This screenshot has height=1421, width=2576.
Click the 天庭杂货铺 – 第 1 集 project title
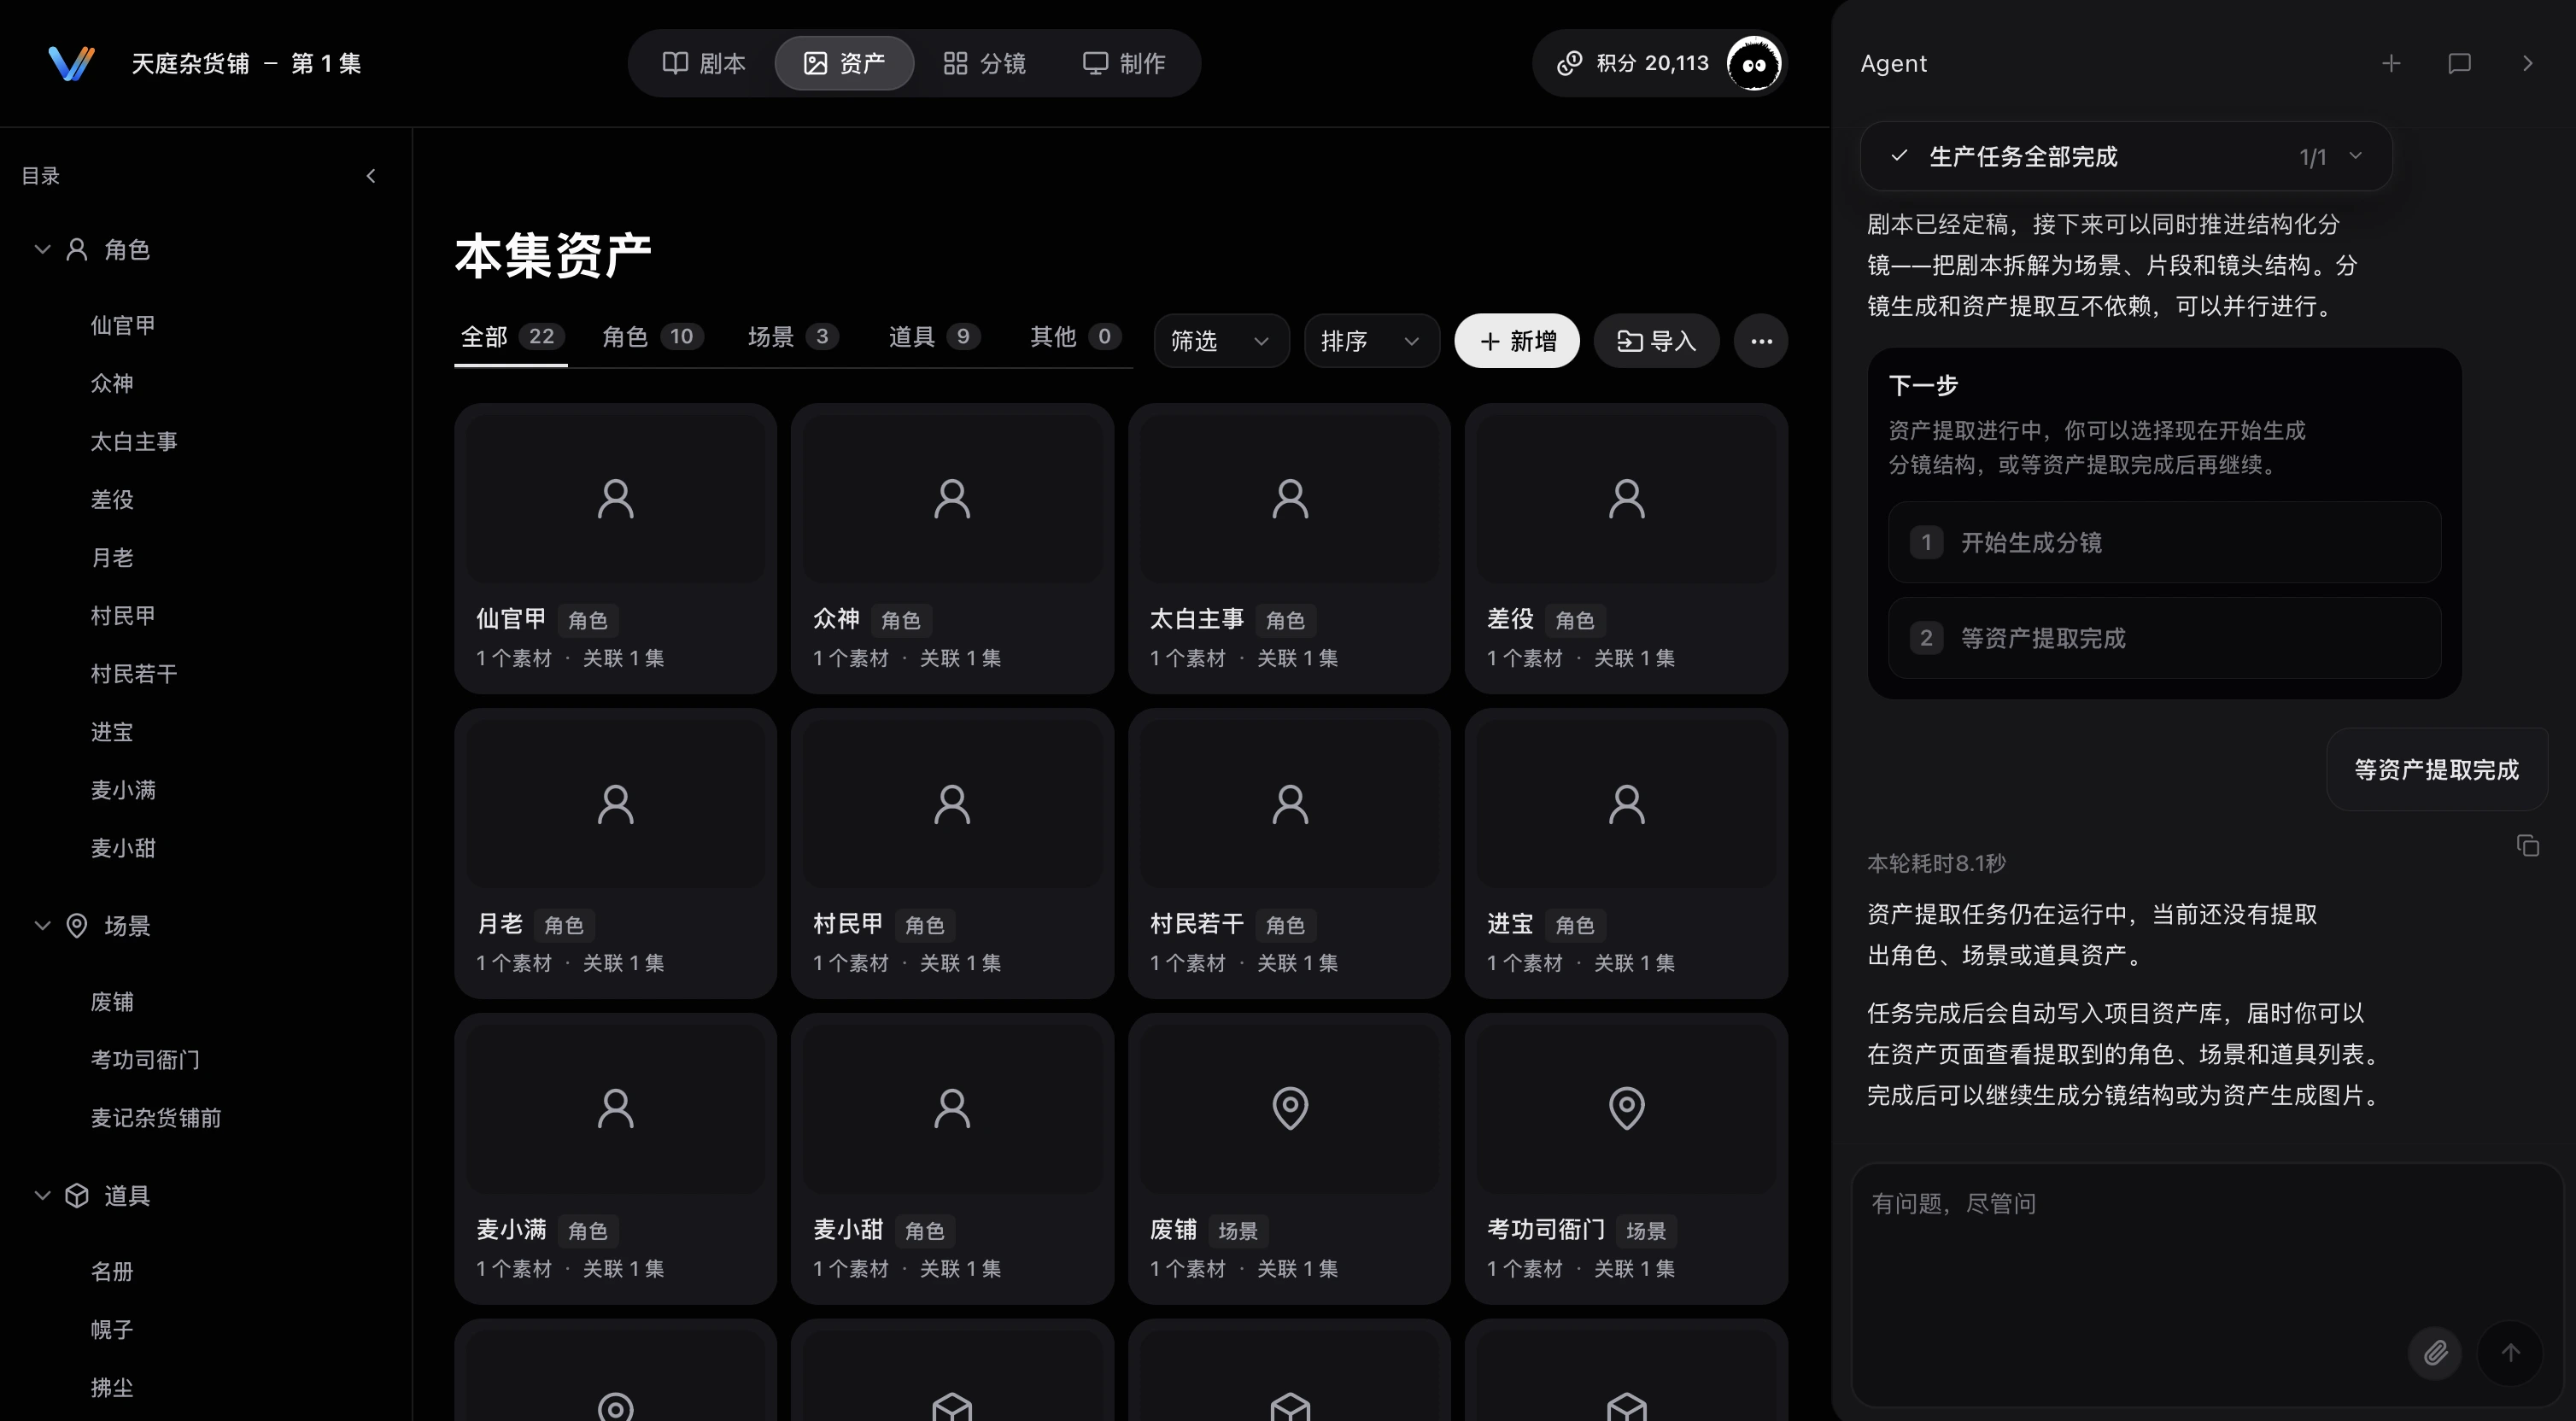pyautogui.click(x=246, y=63)
